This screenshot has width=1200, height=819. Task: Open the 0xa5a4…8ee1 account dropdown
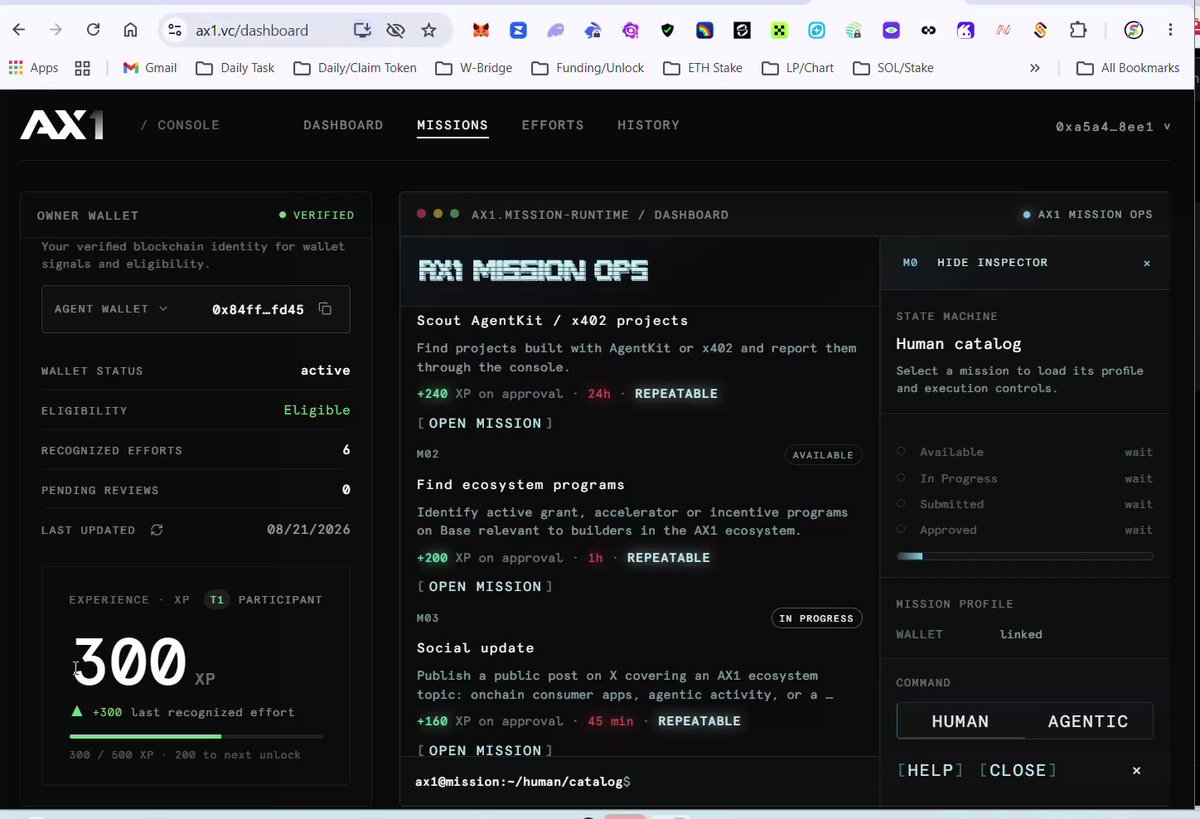point(1113,127)
